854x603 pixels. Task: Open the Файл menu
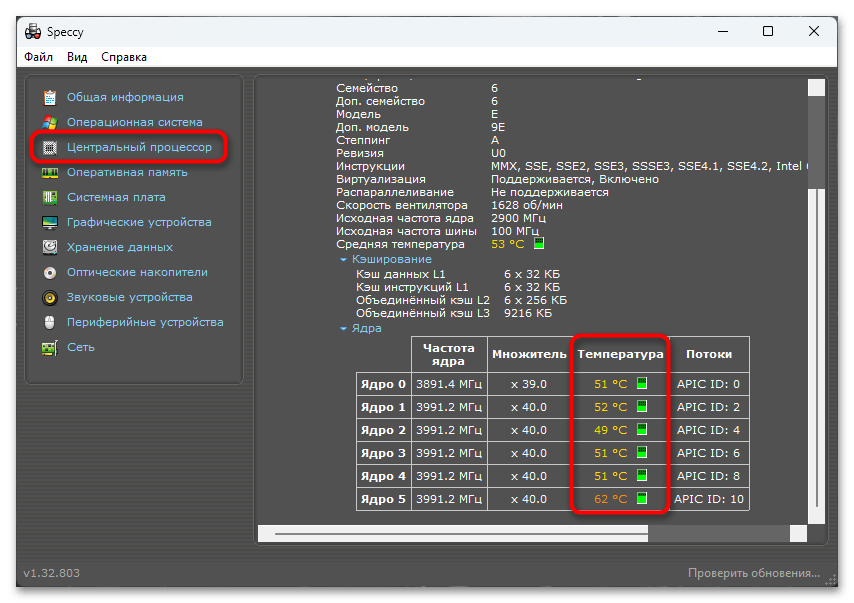click(38, 57)
